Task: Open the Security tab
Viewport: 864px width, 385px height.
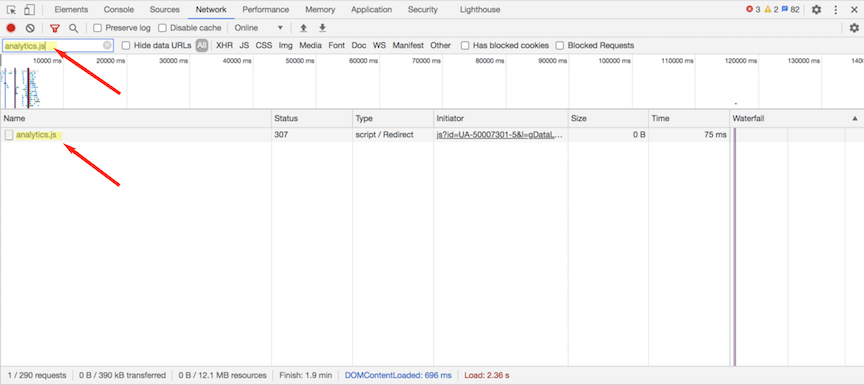Action: click(x=423, y=9)
